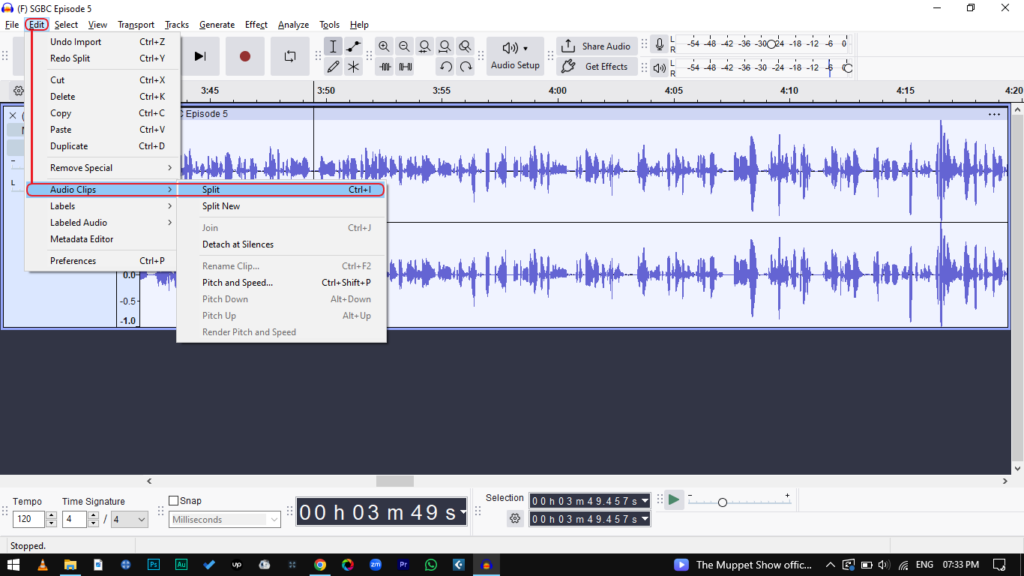
Task: Select Detach at Silences menu entry
Action: click(238, 244)
